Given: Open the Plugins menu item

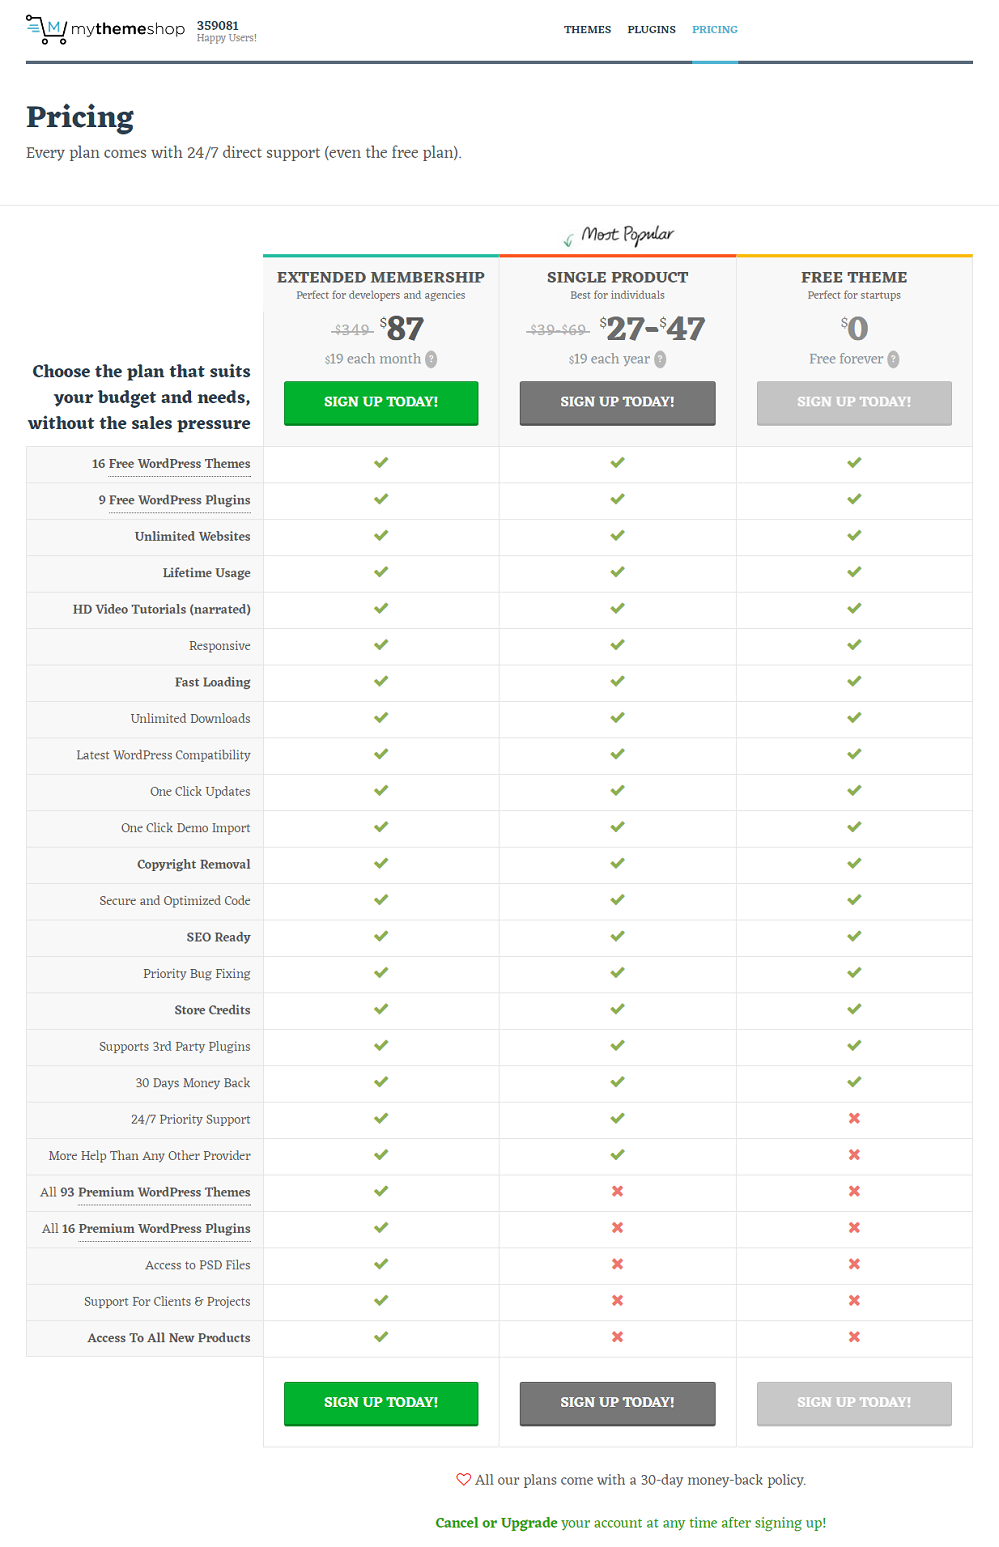Looking at the screenshot, I should pos(651,30).
